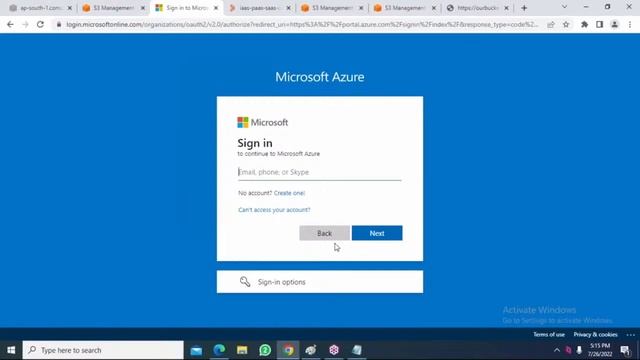Click the taskbar search box

pyautogui.click(x=103, y=350)
